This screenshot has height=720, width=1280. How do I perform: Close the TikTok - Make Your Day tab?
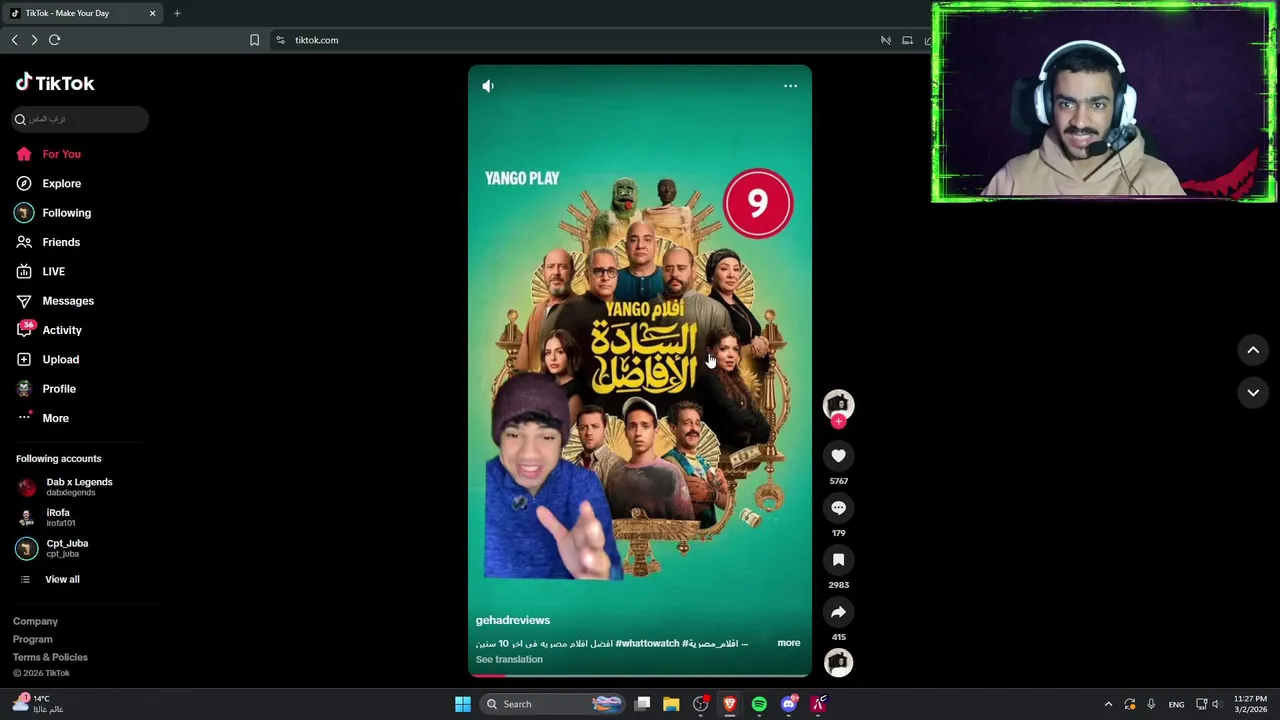pyautogui.click(x=152, y=13)
